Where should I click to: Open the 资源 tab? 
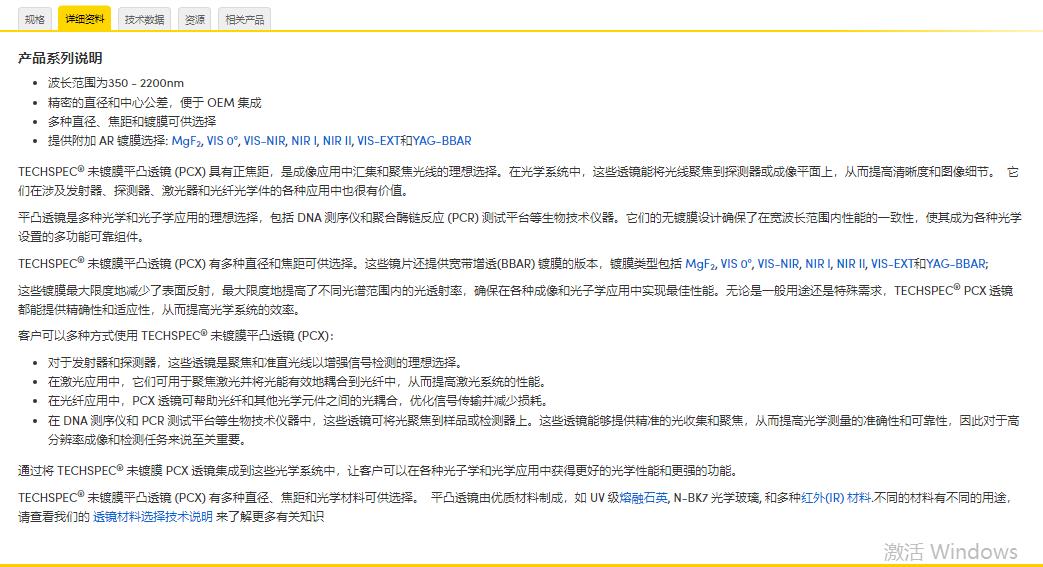[x=195, y=19]
